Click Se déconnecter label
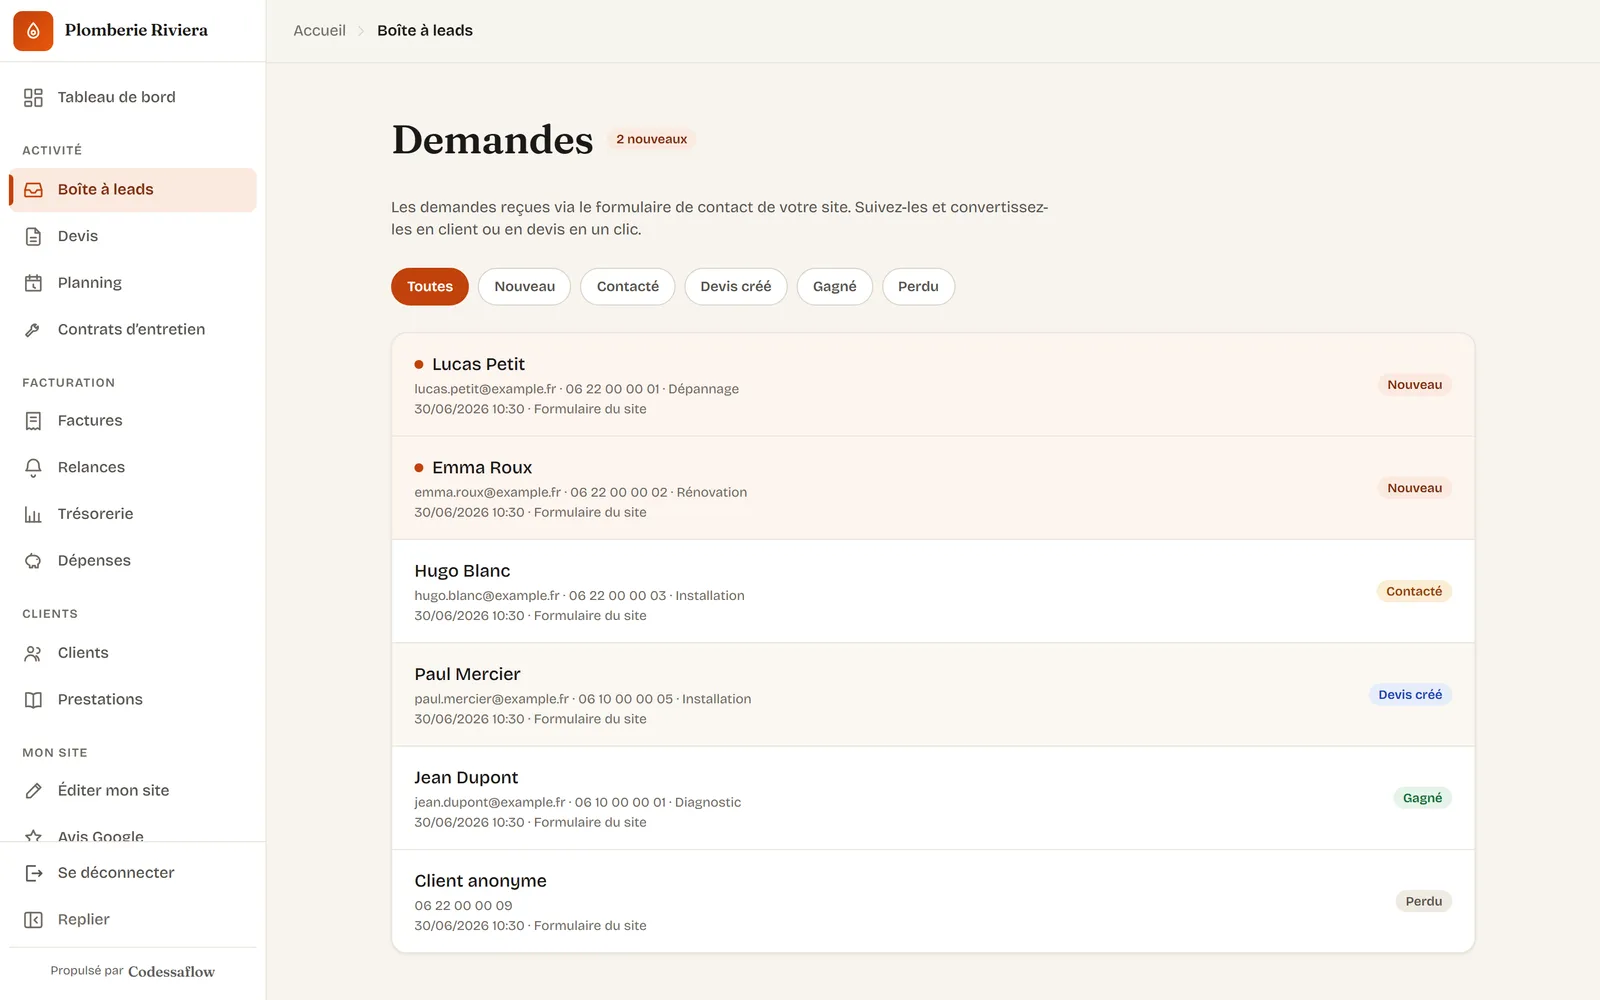This screenshot has height=1000, width=1600. click(116, 873)
